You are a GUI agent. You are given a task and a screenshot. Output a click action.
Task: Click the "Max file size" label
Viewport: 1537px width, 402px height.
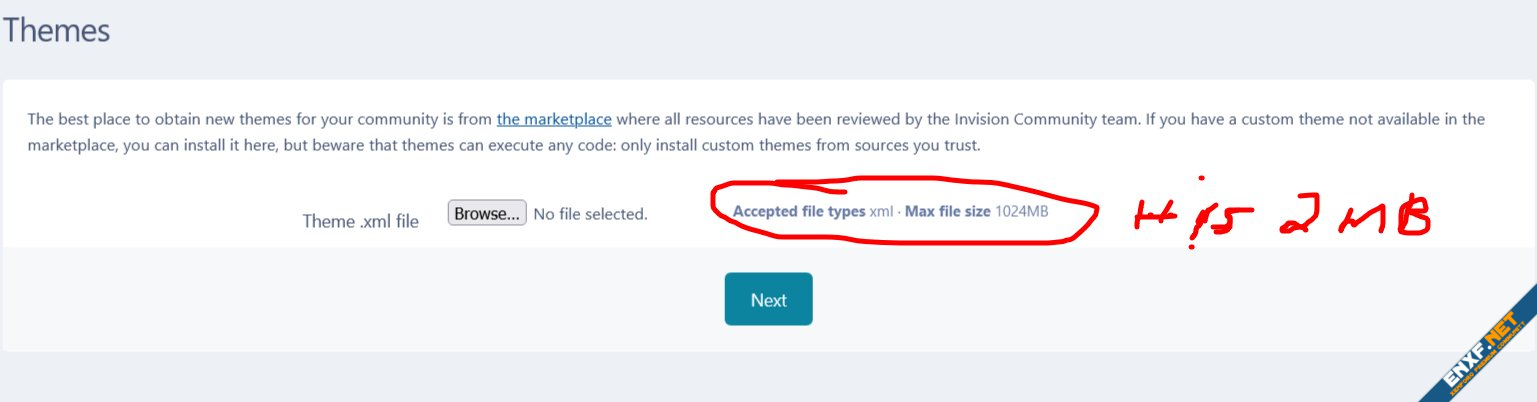[x=947, y=212]
